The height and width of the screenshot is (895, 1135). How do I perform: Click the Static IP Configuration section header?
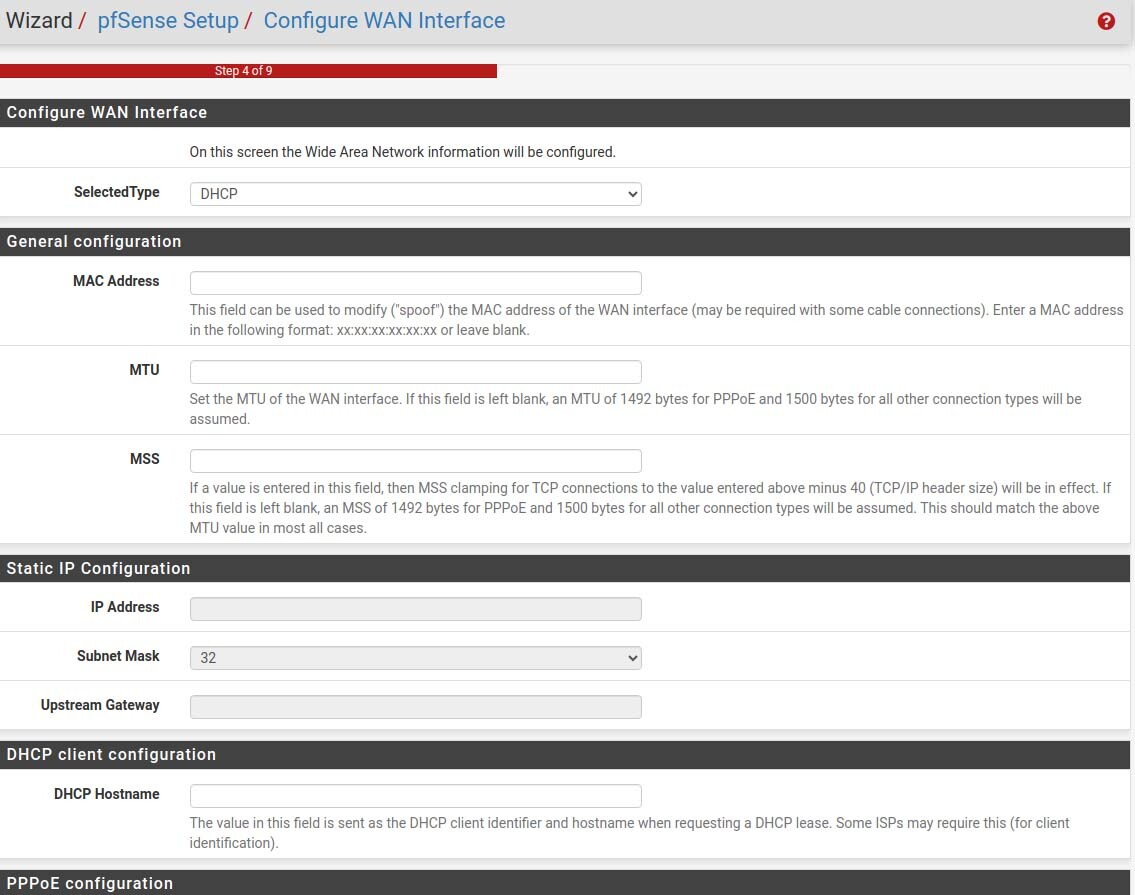click(x=565, y=568)
